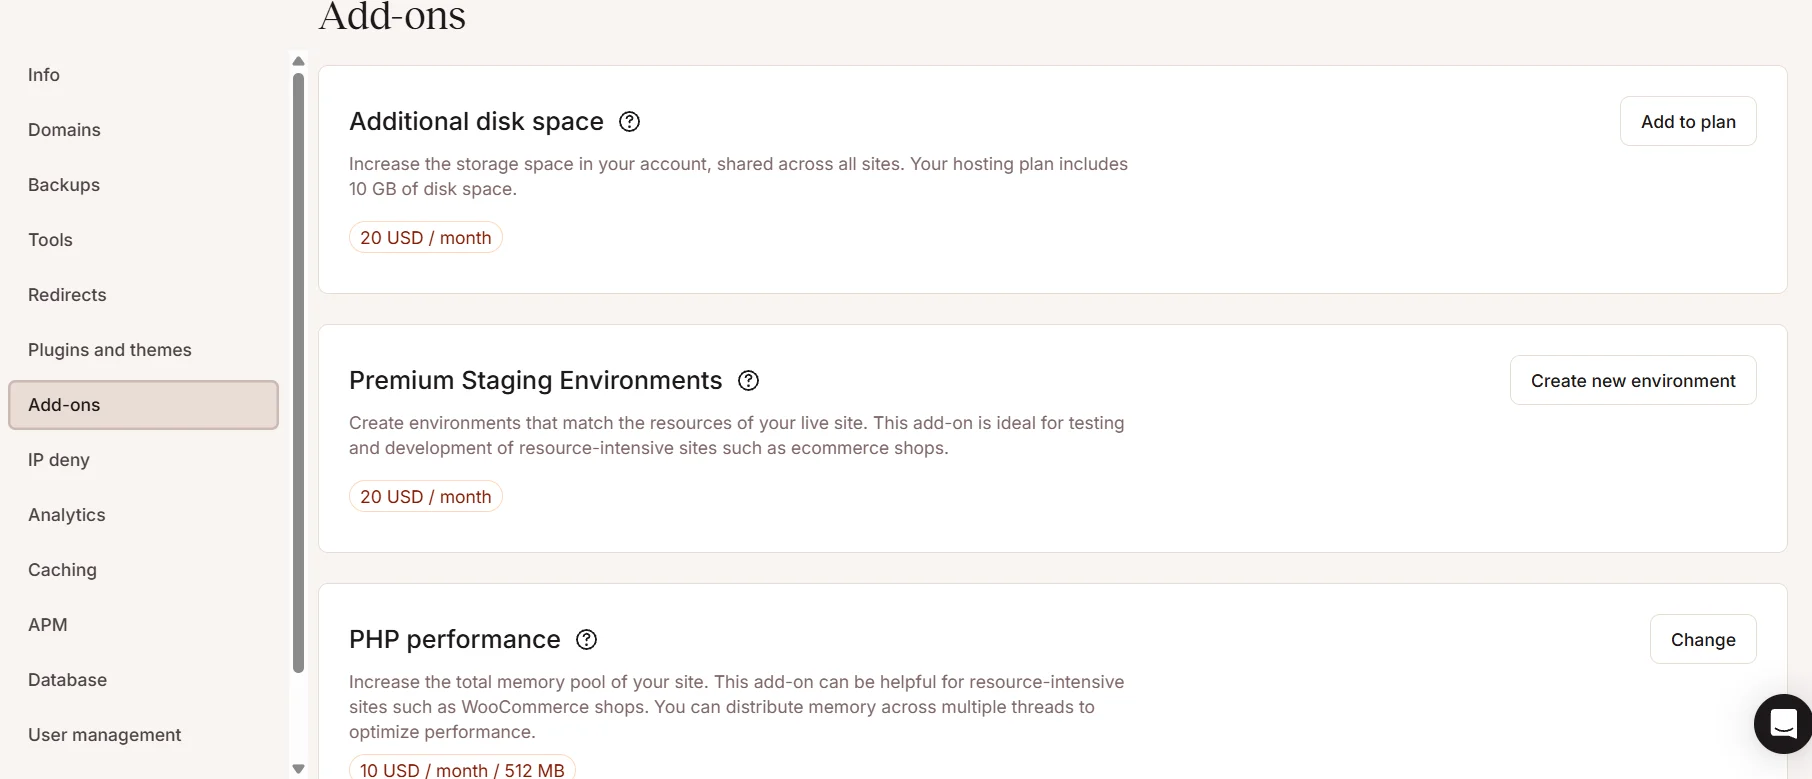This screenshot has width=1812, height=779.
Task: View the Analytics section
Action: pyautogui.click(x=66, y=514)
